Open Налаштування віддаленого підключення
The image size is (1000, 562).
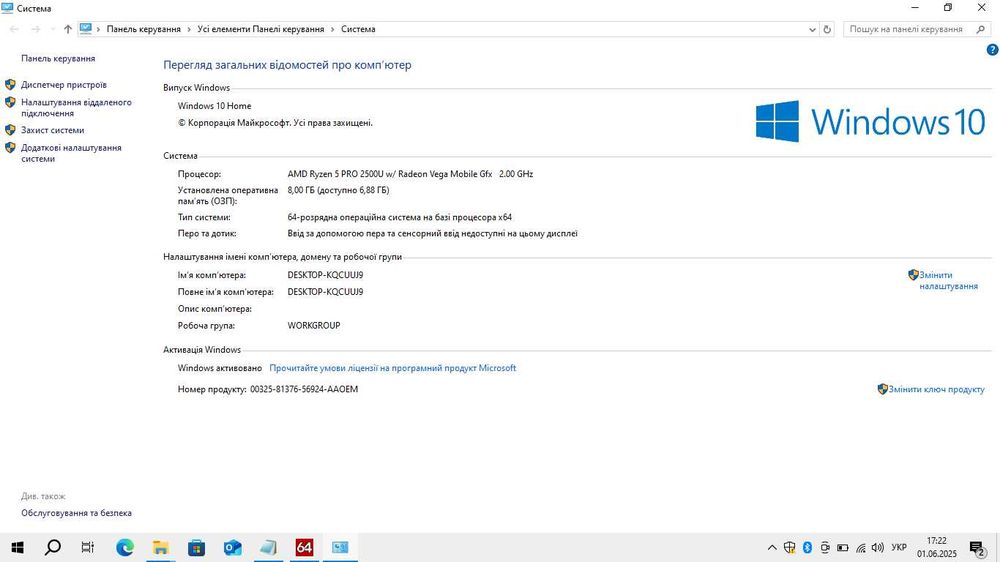click(76, 108)
